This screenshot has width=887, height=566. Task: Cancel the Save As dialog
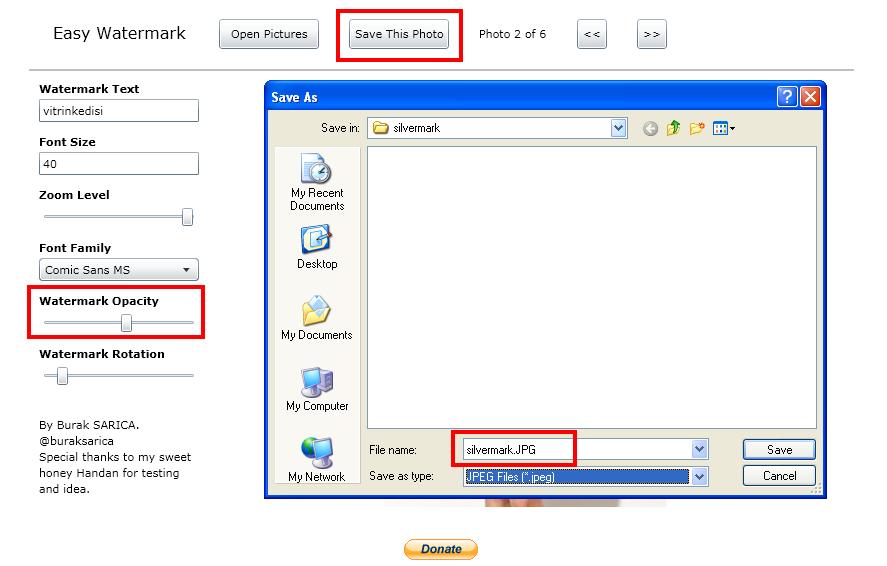(779, 476)
